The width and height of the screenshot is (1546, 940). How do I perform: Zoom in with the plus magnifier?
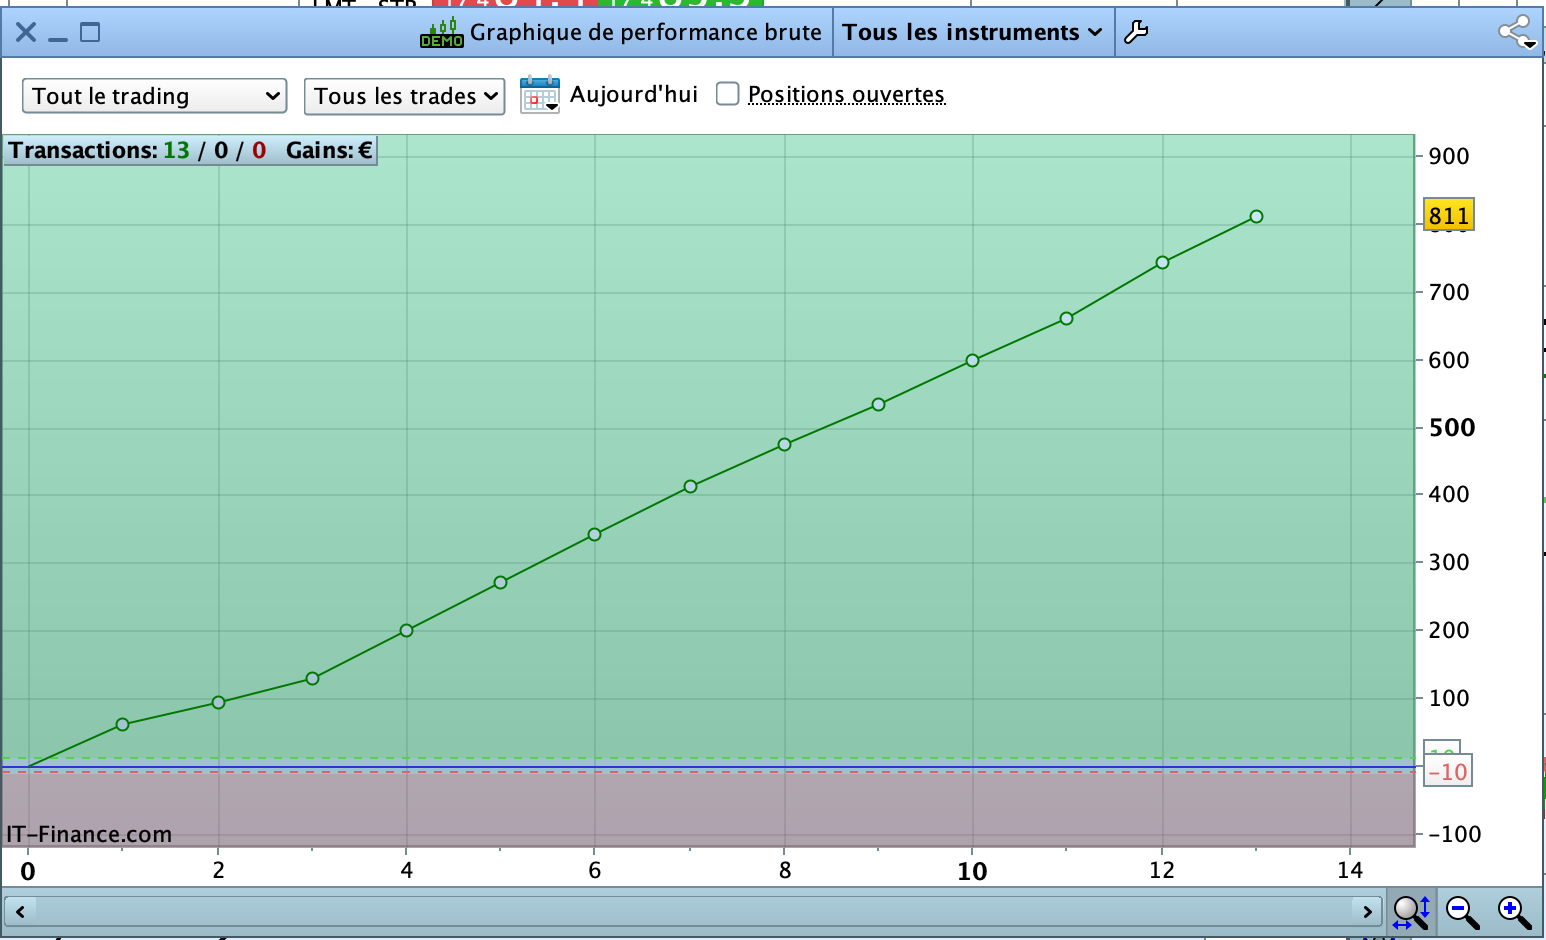(x=1514, y=911)
